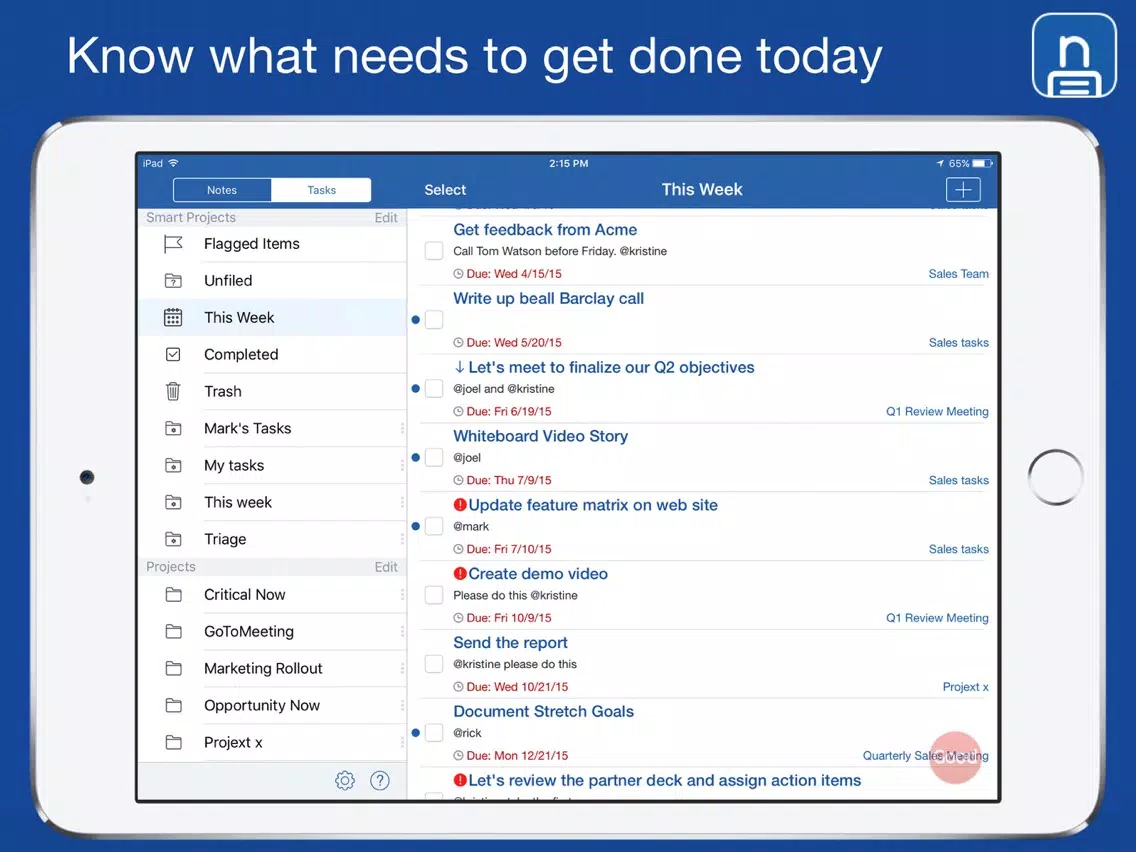Open the help question mark icon

[x=380, y=781]
